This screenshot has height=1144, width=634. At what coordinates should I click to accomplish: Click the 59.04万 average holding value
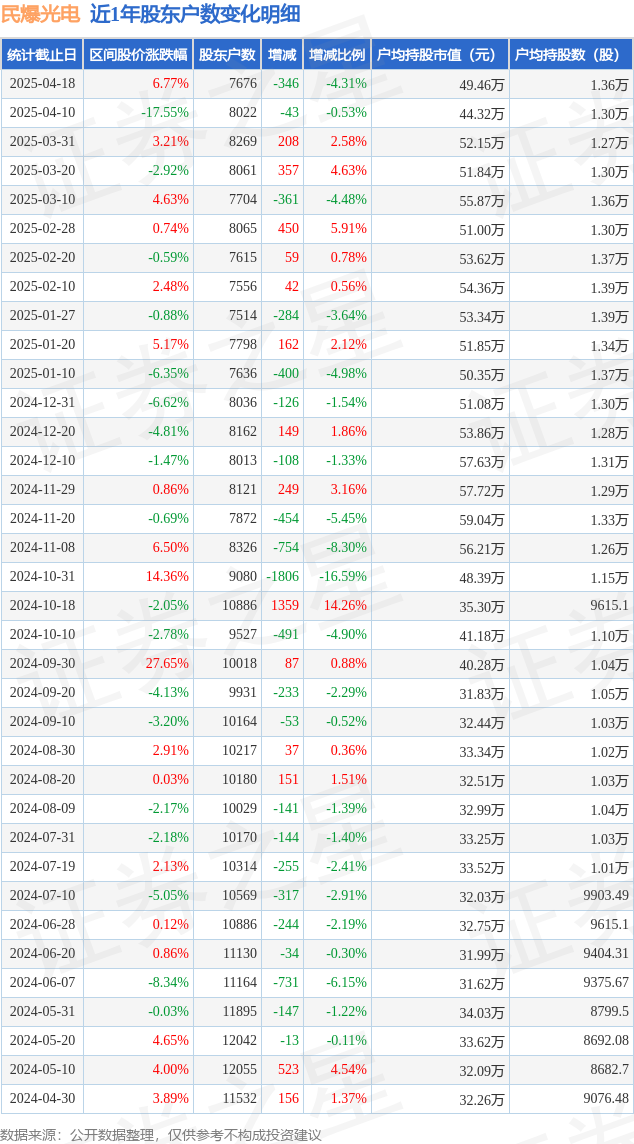(484, 519)
